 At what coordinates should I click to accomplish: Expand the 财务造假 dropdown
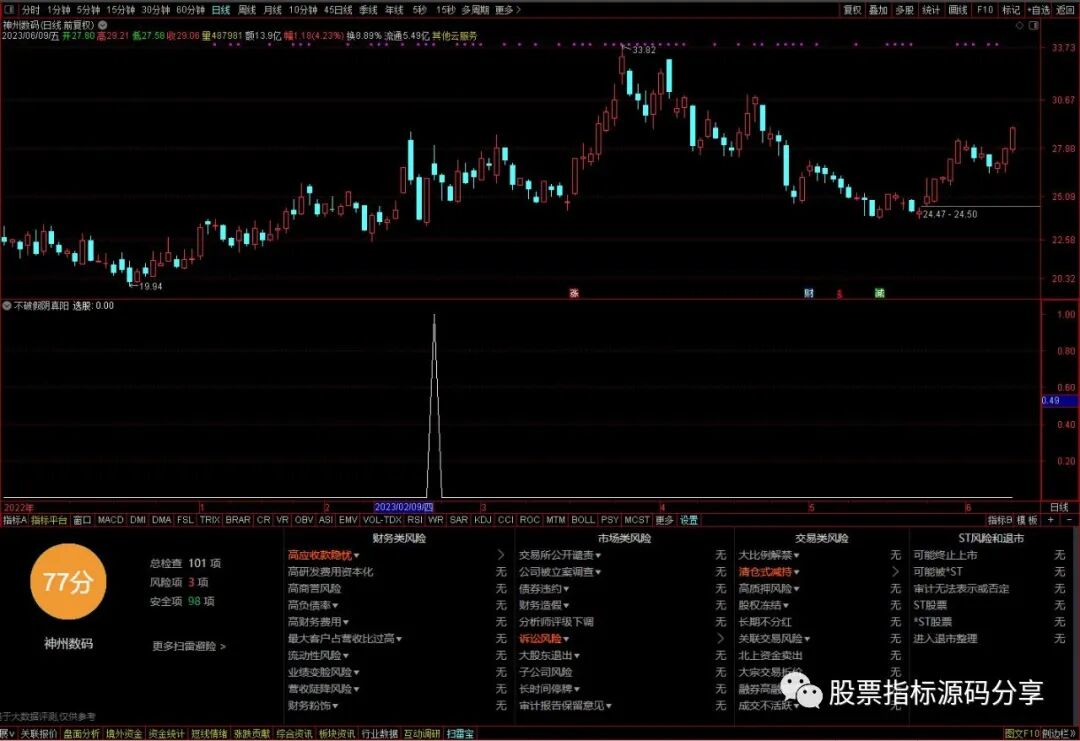pyautogui.click(x=544, y=605)
